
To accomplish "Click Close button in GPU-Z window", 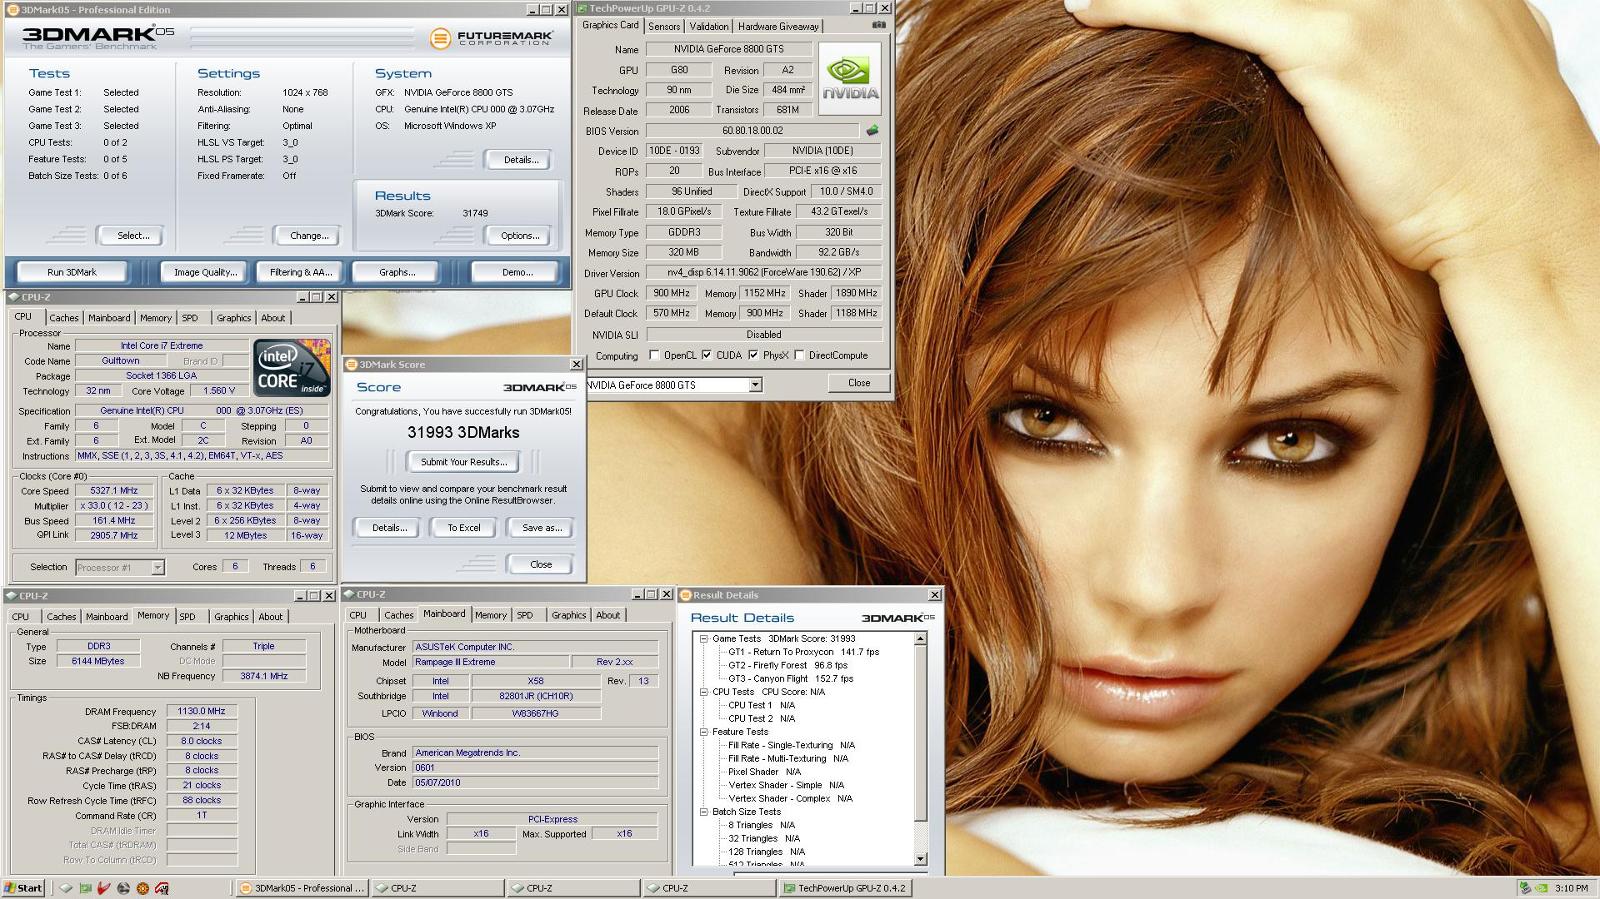I will coord(859,383).
